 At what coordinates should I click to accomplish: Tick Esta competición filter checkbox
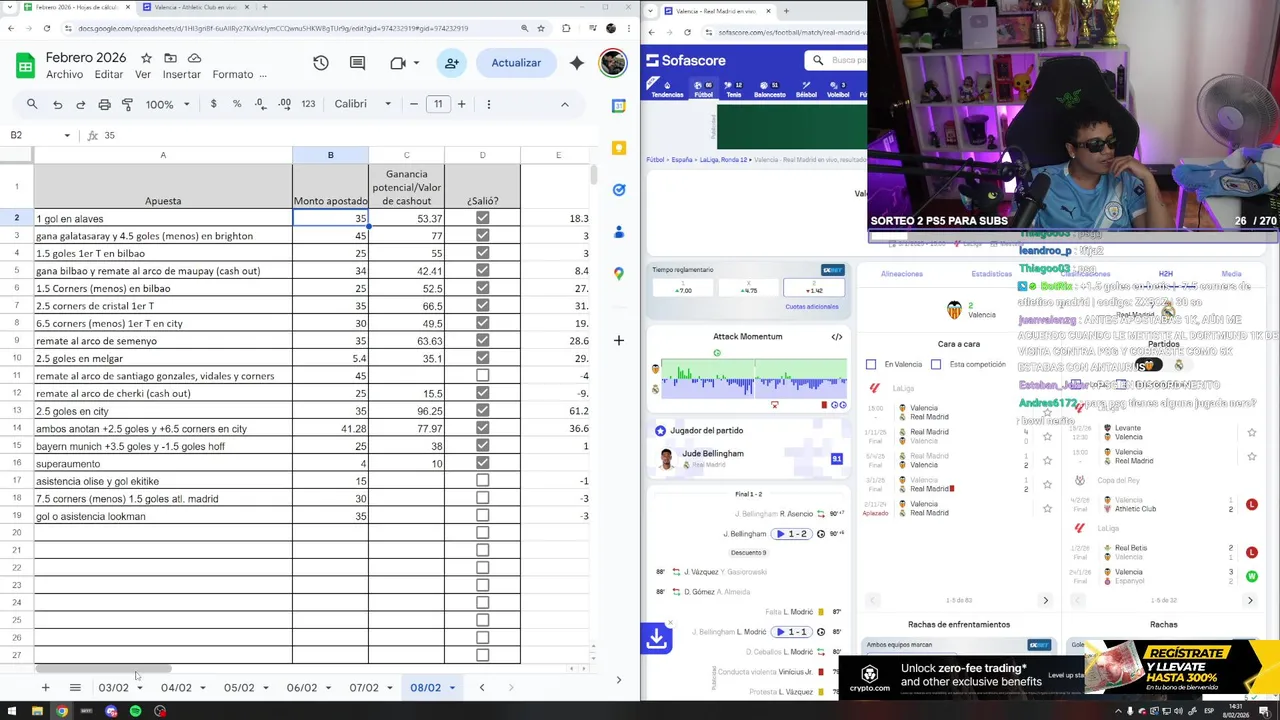click(936, 365)
